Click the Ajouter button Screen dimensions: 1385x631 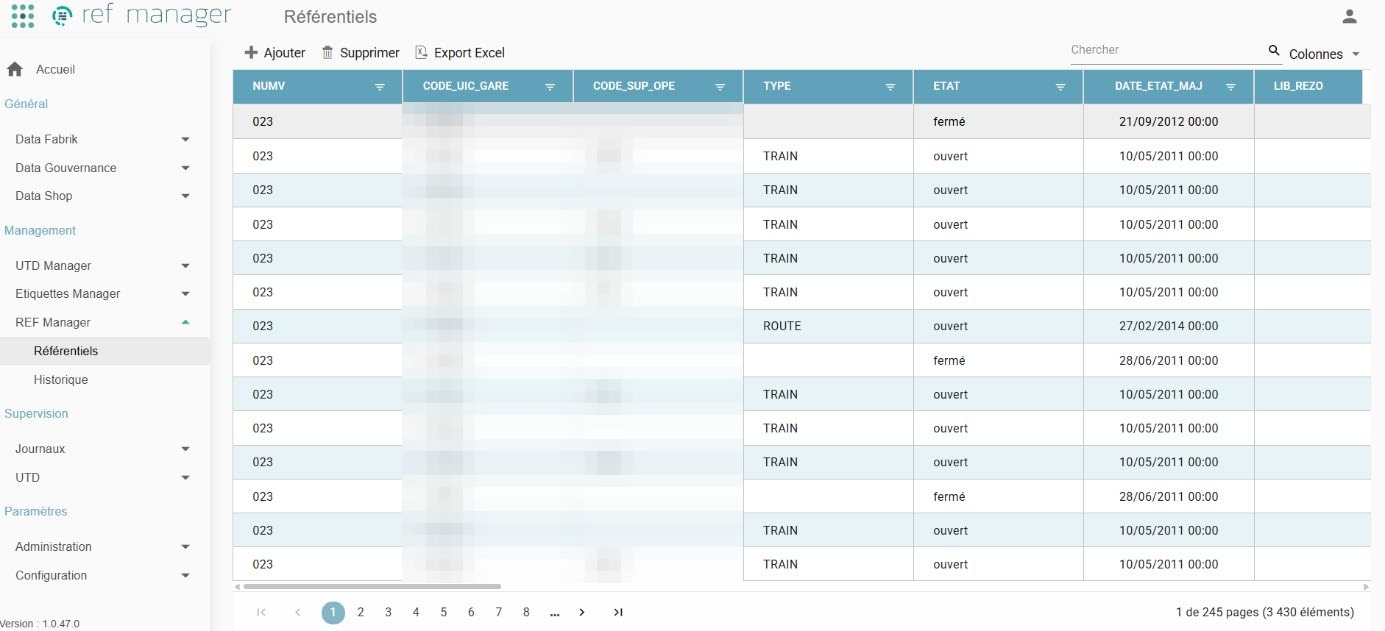point(275,52)
